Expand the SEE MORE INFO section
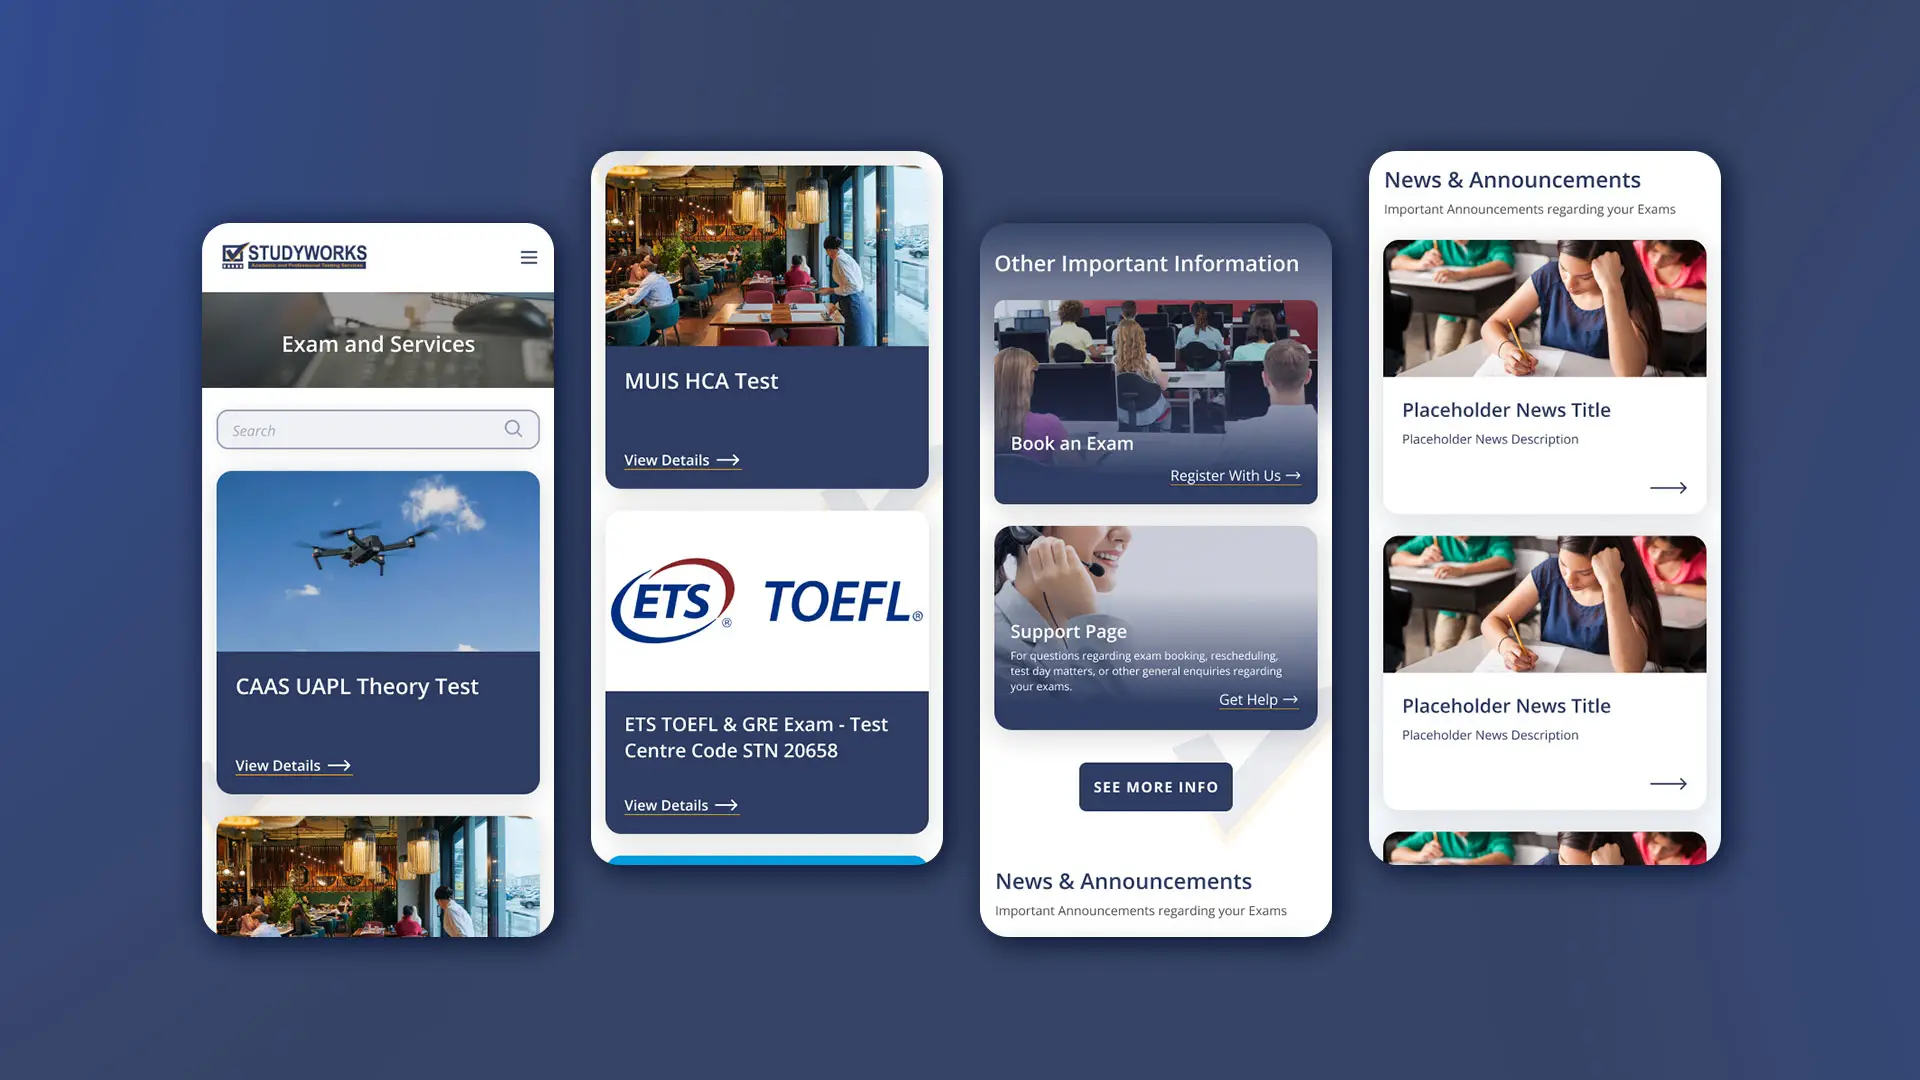 click(x=1155, y=787)
